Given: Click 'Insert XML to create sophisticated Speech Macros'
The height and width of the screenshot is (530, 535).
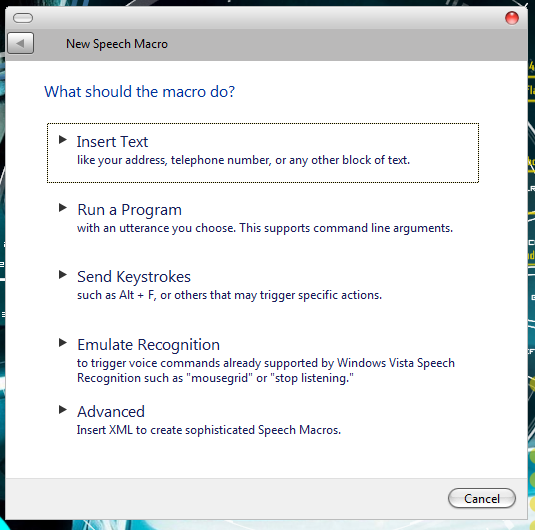Looking at the screenshot, I should click(209, 430).
